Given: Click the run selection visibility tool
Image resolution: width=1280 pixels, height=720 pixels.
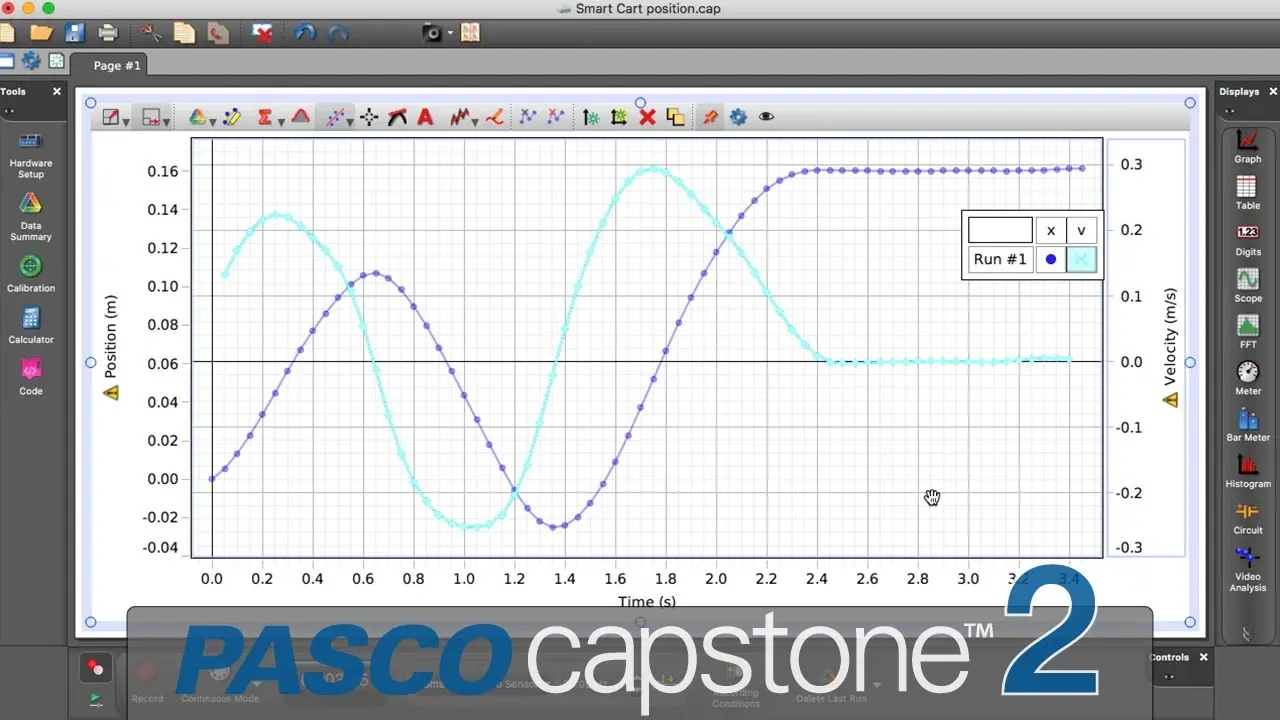Looking at the screenshot, I should [150, 117].
